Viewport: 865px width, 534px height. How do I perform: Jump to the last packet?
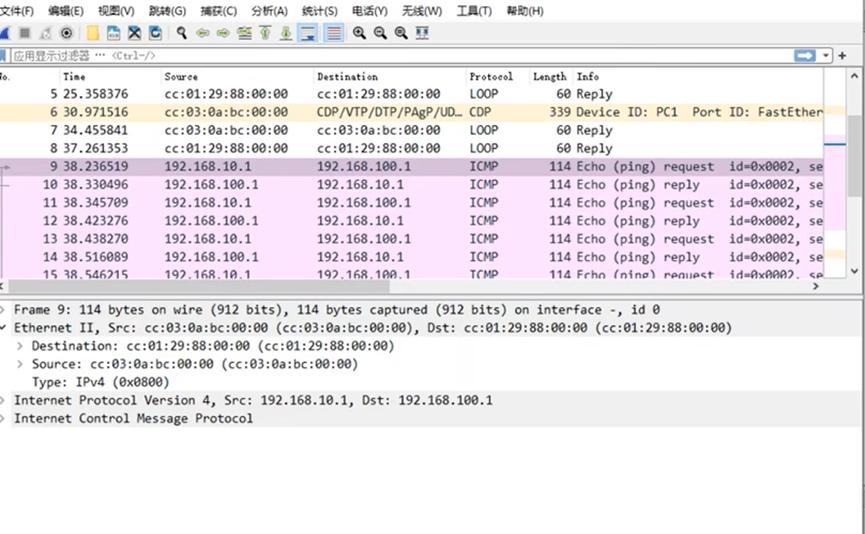point(286,33)
